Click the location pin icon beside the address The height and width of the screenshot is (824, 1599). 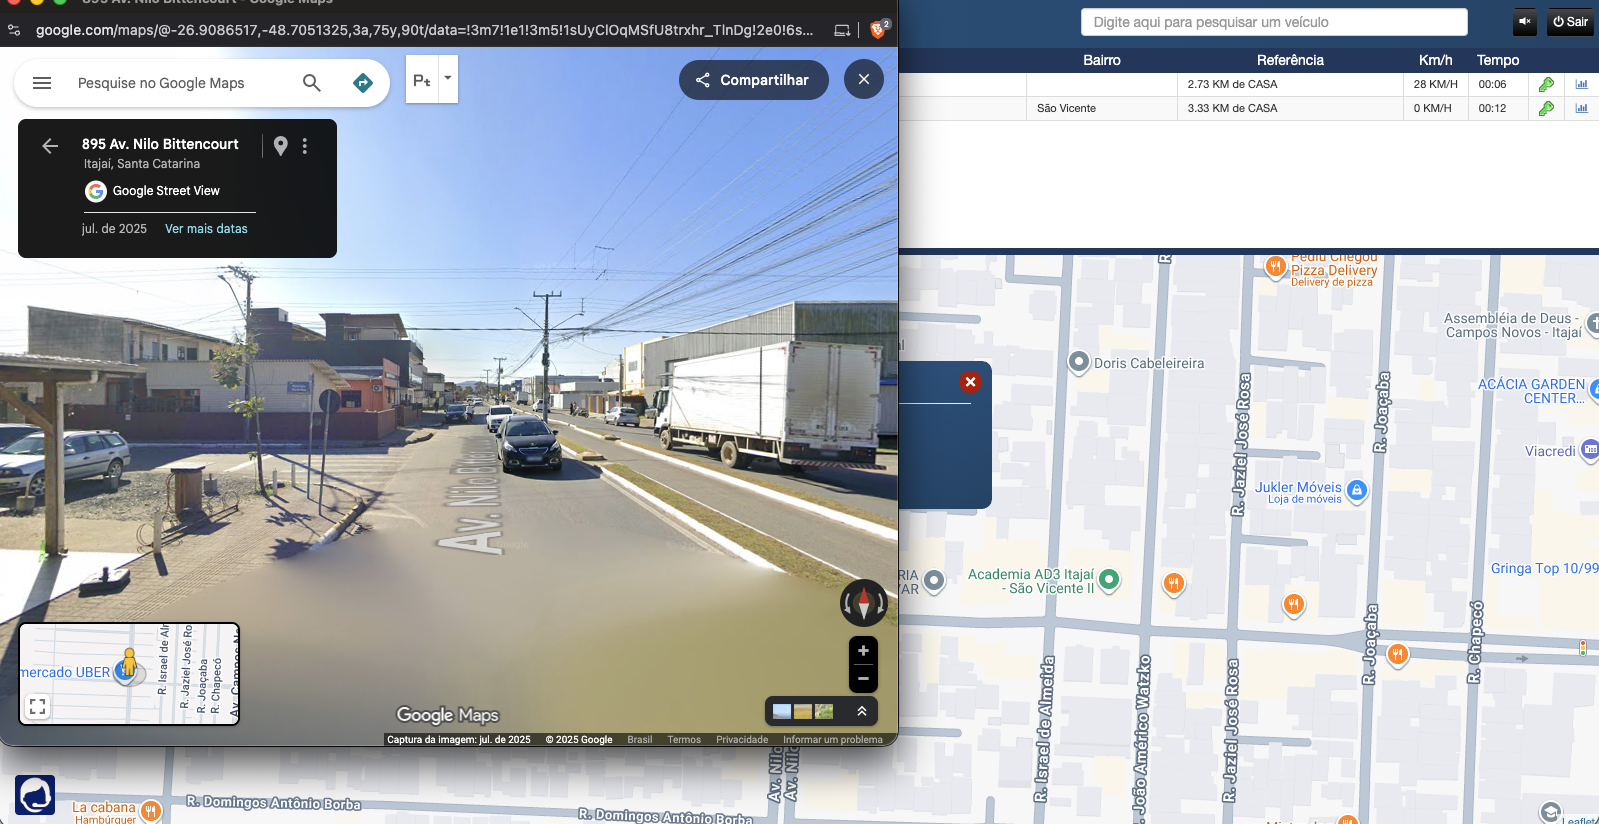click(281, 146)
